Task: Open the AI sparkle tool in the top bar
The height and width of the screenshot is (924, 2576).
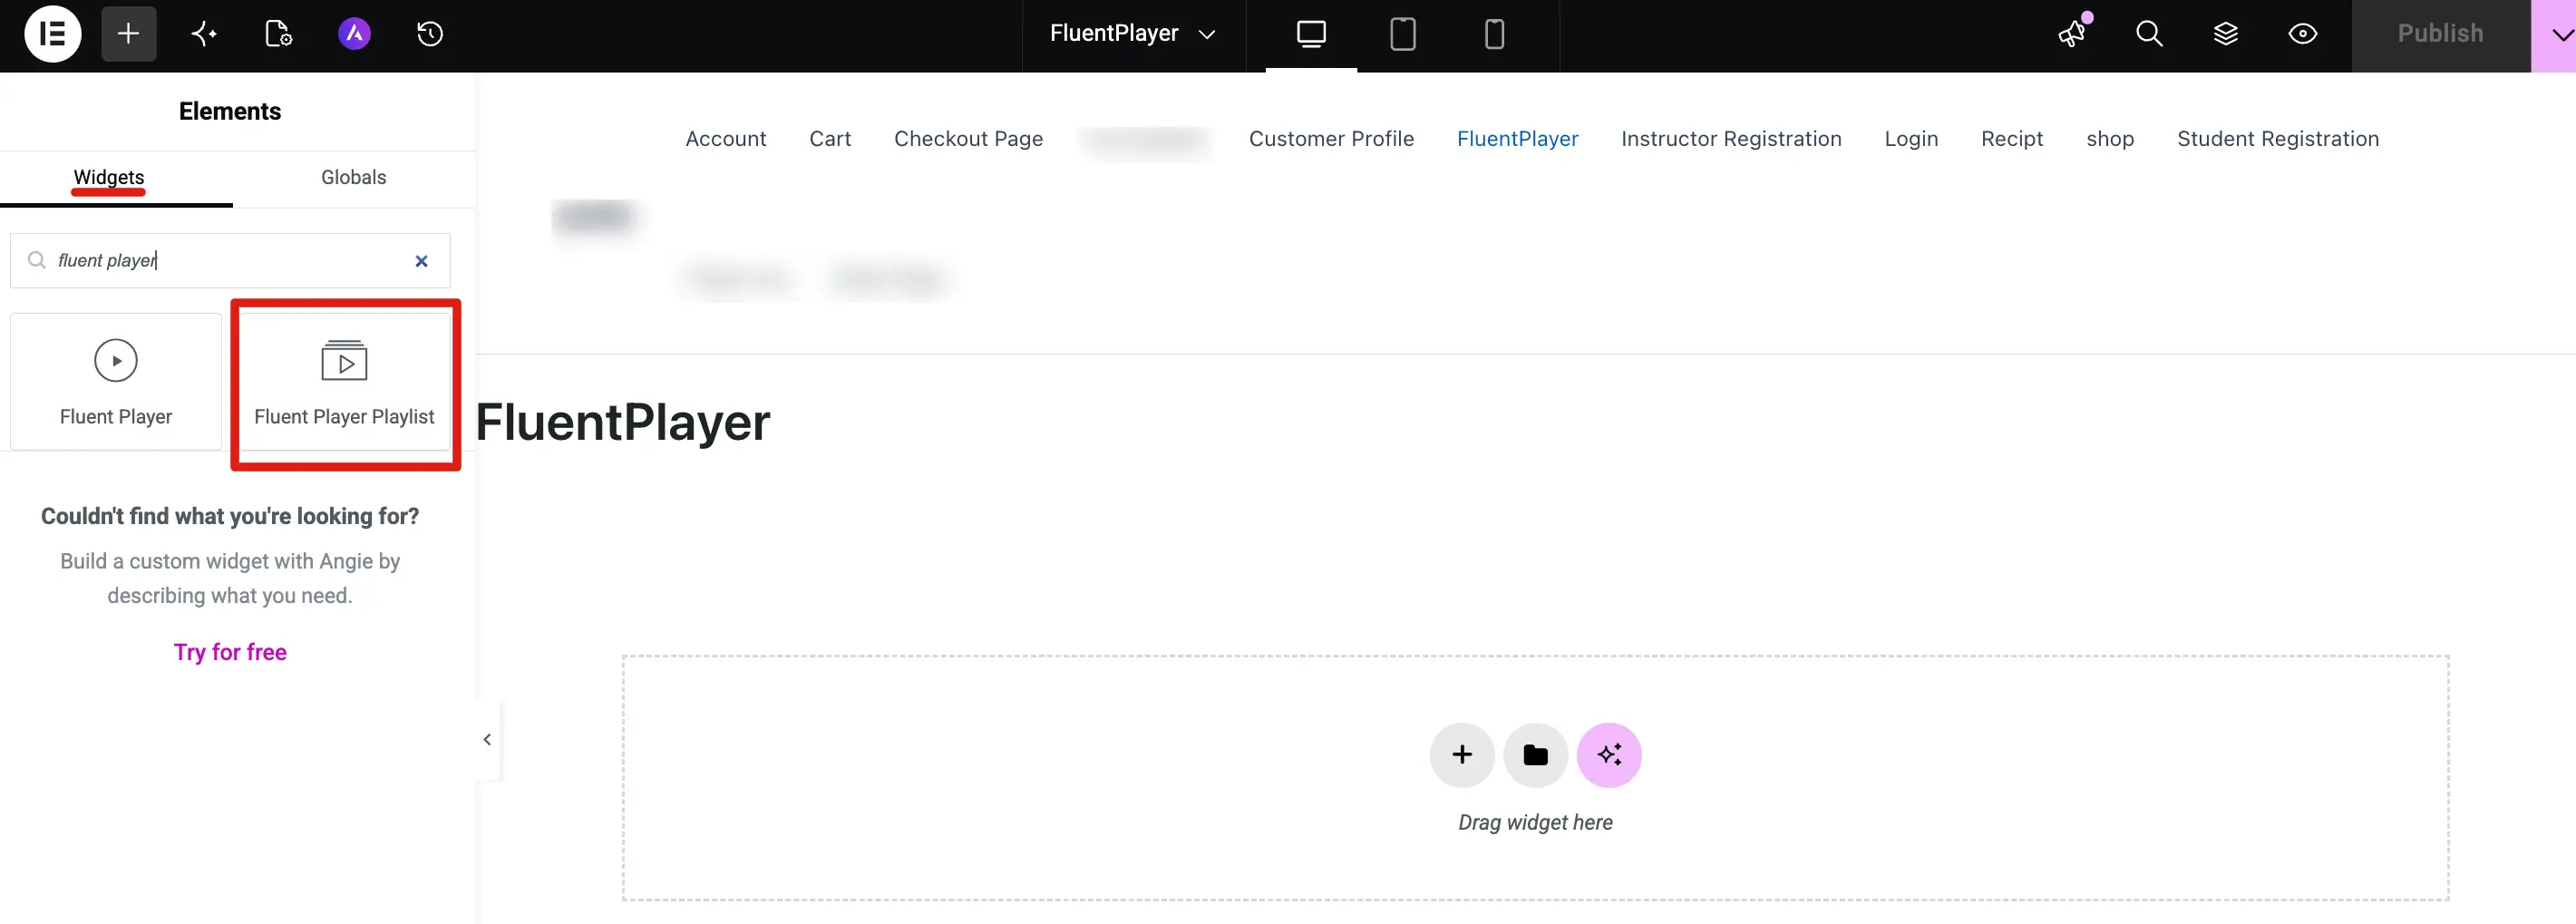Action: [x=204, y=34]
